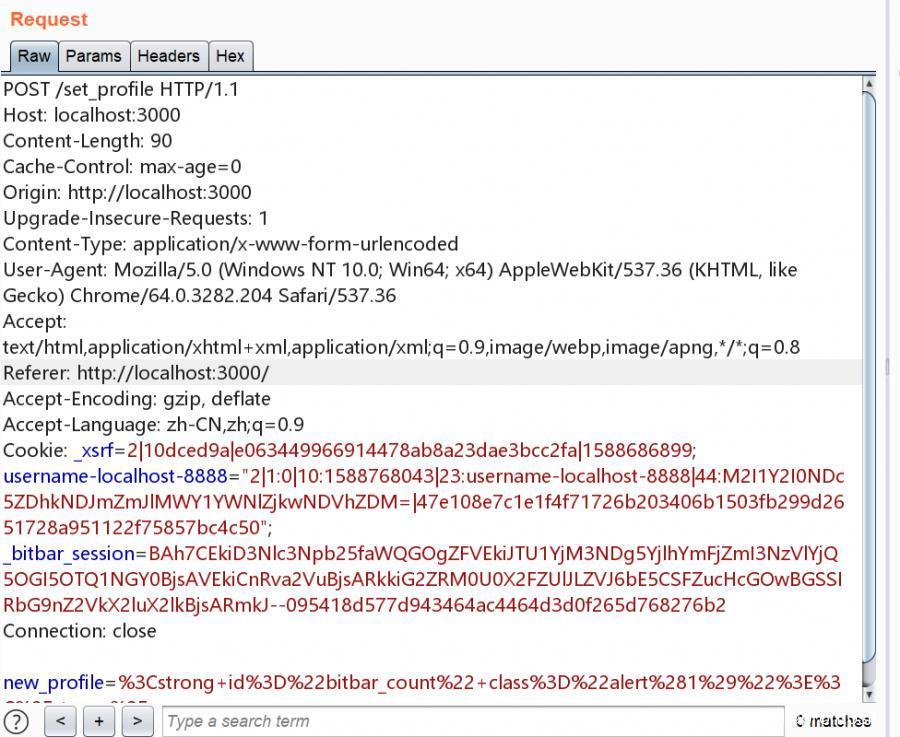Click the plus search options button

pyautogui.click(x=99, y=721)
